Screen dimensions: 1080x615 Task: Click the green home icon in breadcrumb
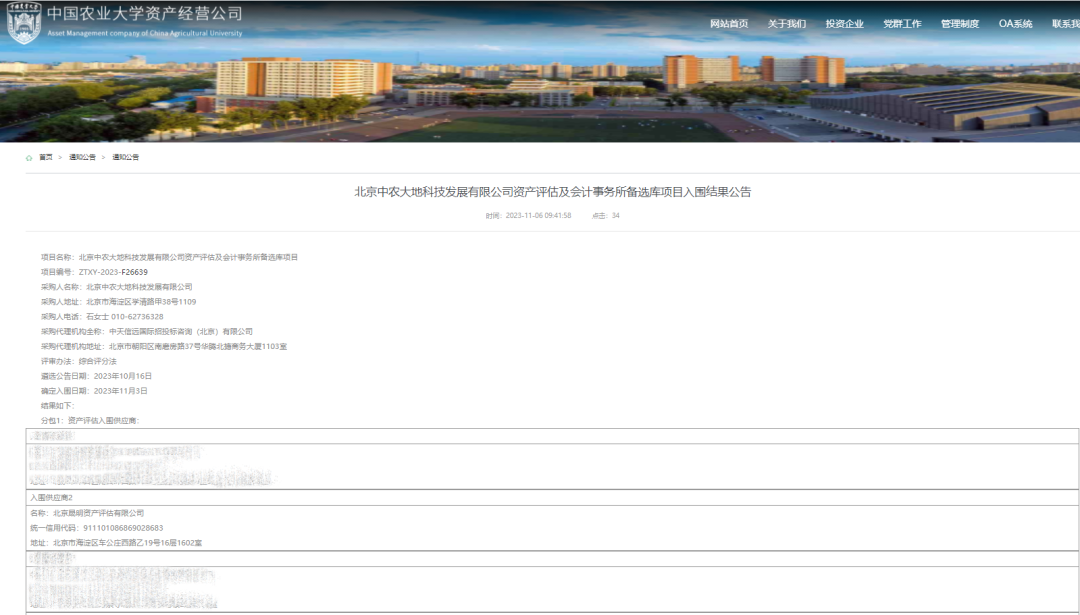tap(29, 158)
